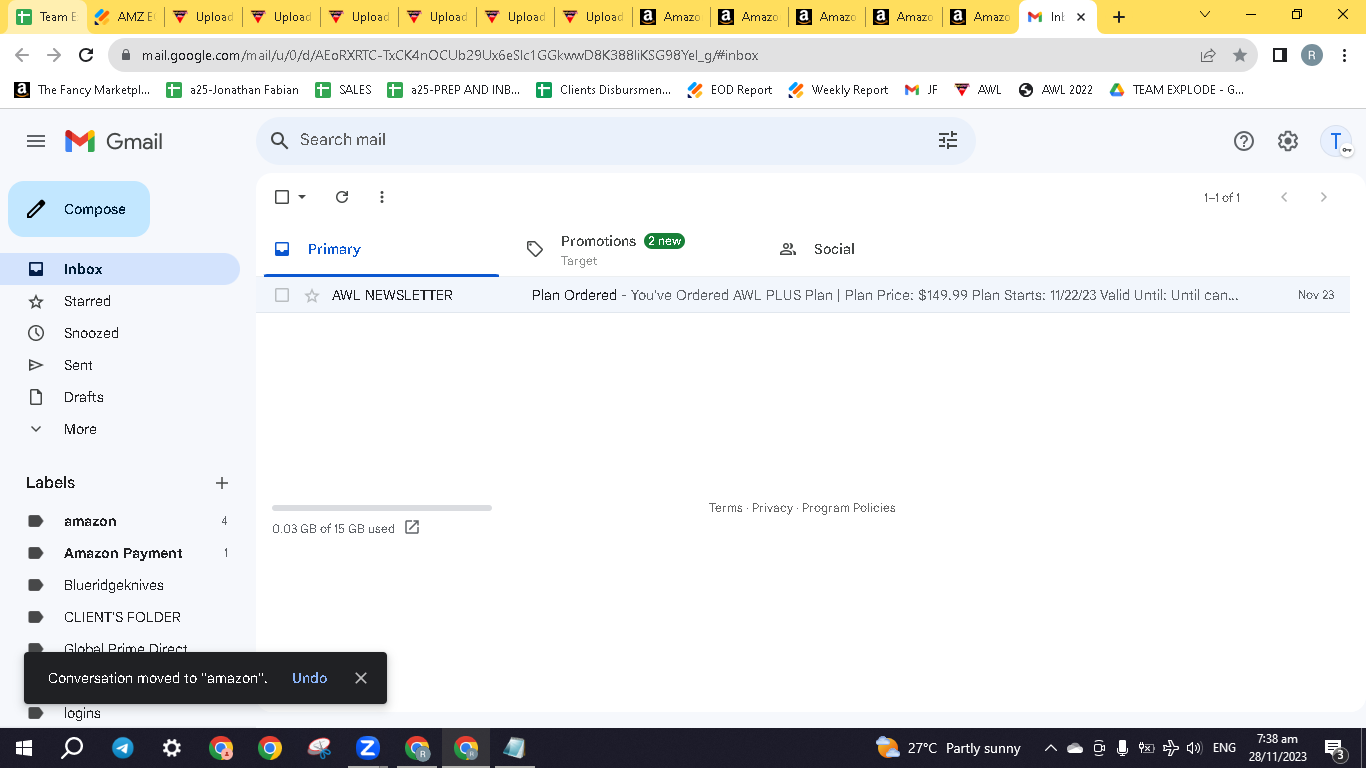Open Windows taskbar search
This screenshot has width=1366, height=768.
(x=72, y=748)
